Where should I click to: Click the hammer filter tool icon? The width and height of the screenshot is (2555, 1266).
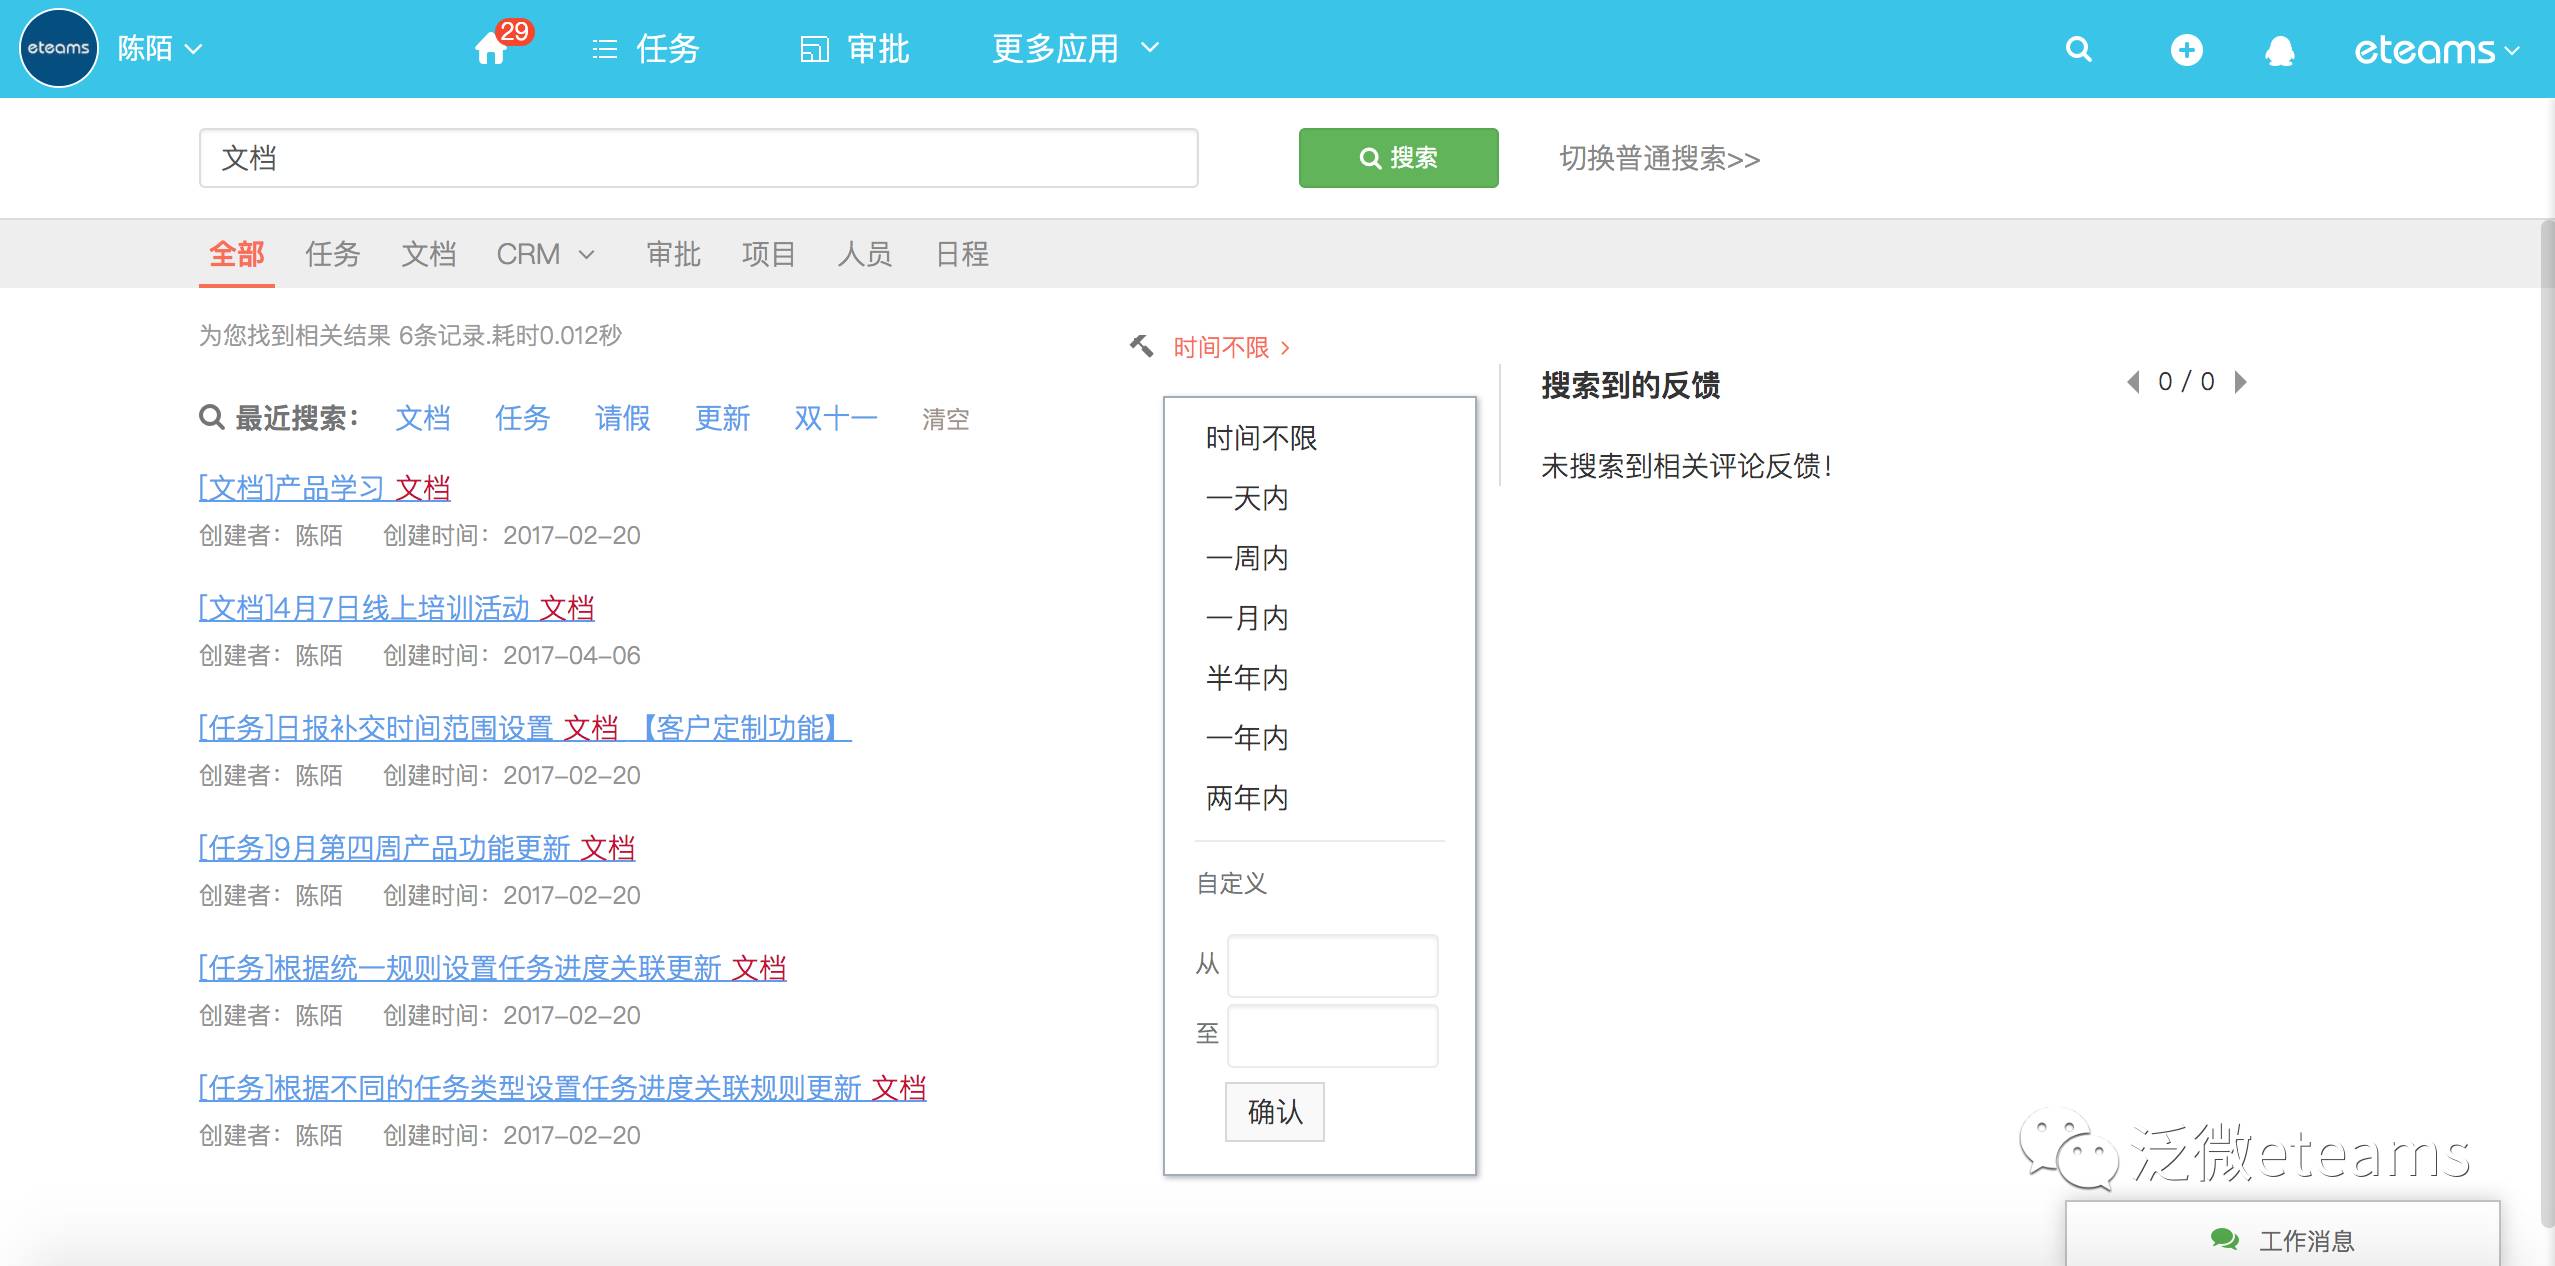(1141, 346)
